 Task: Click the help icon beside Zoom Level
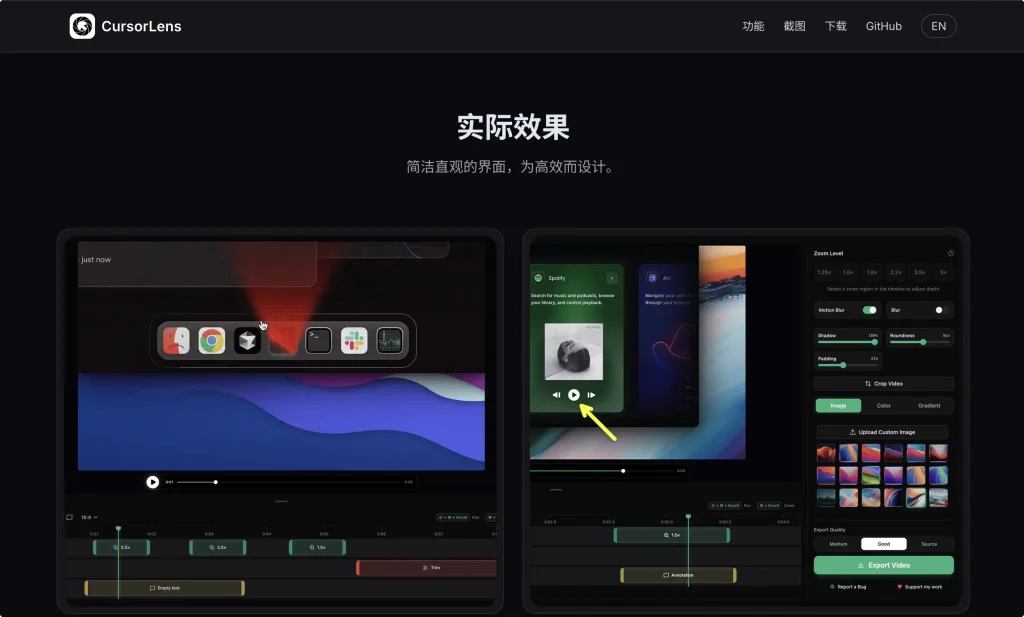950,254
